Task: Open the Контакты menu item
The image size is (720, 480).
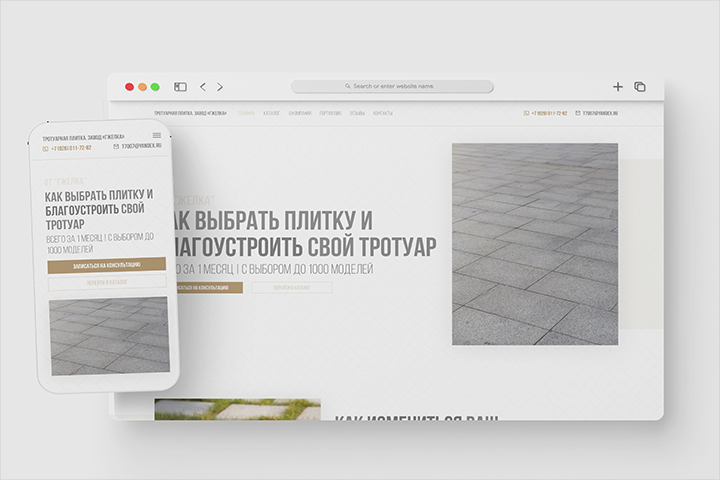Action: [x=382, y=113]
